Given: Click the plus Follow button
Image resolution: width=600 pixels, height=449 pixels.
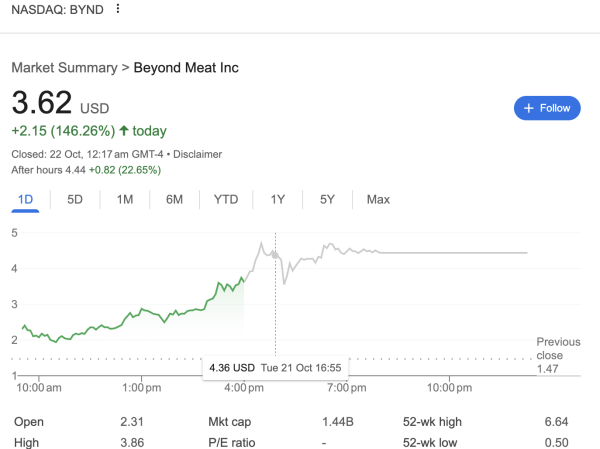Looking at the screenshot, I should click(547, 108).
